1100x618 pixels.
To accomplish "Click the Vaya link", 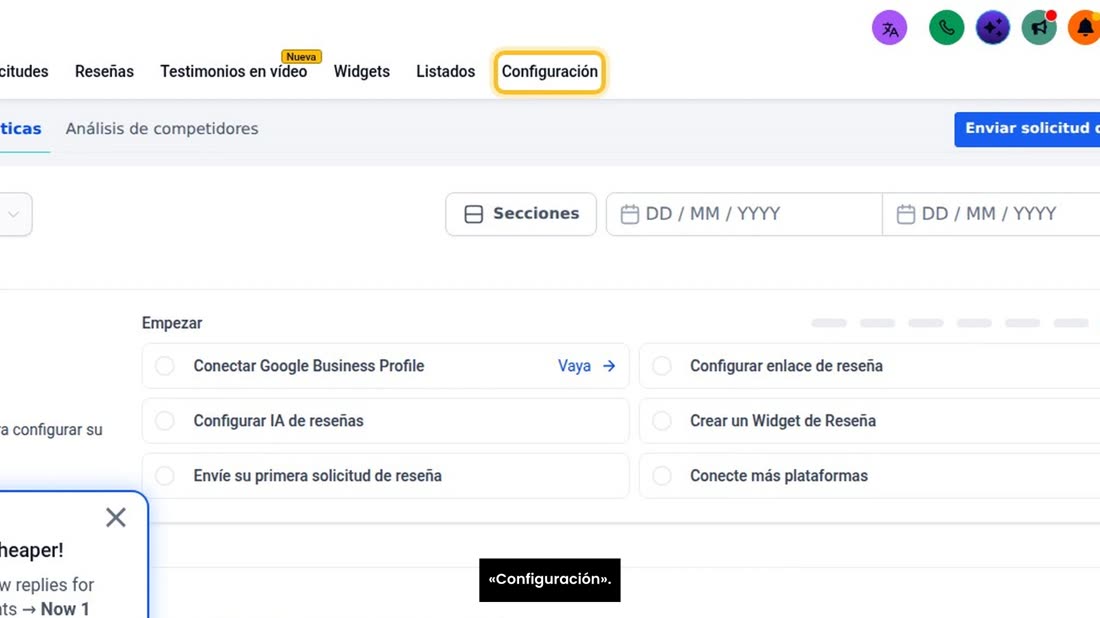I will (x=574, y=365).
